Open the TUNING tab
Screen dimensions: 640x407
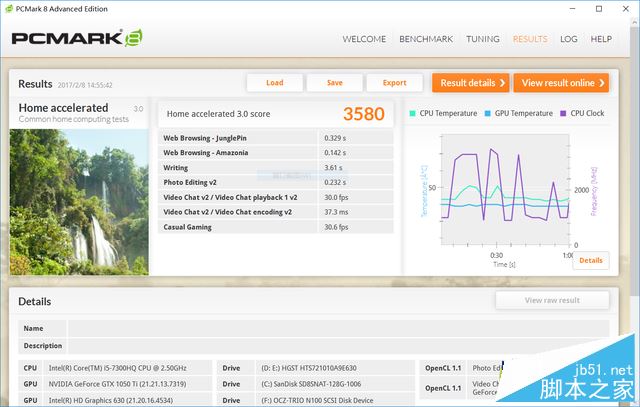pos(483,39)
